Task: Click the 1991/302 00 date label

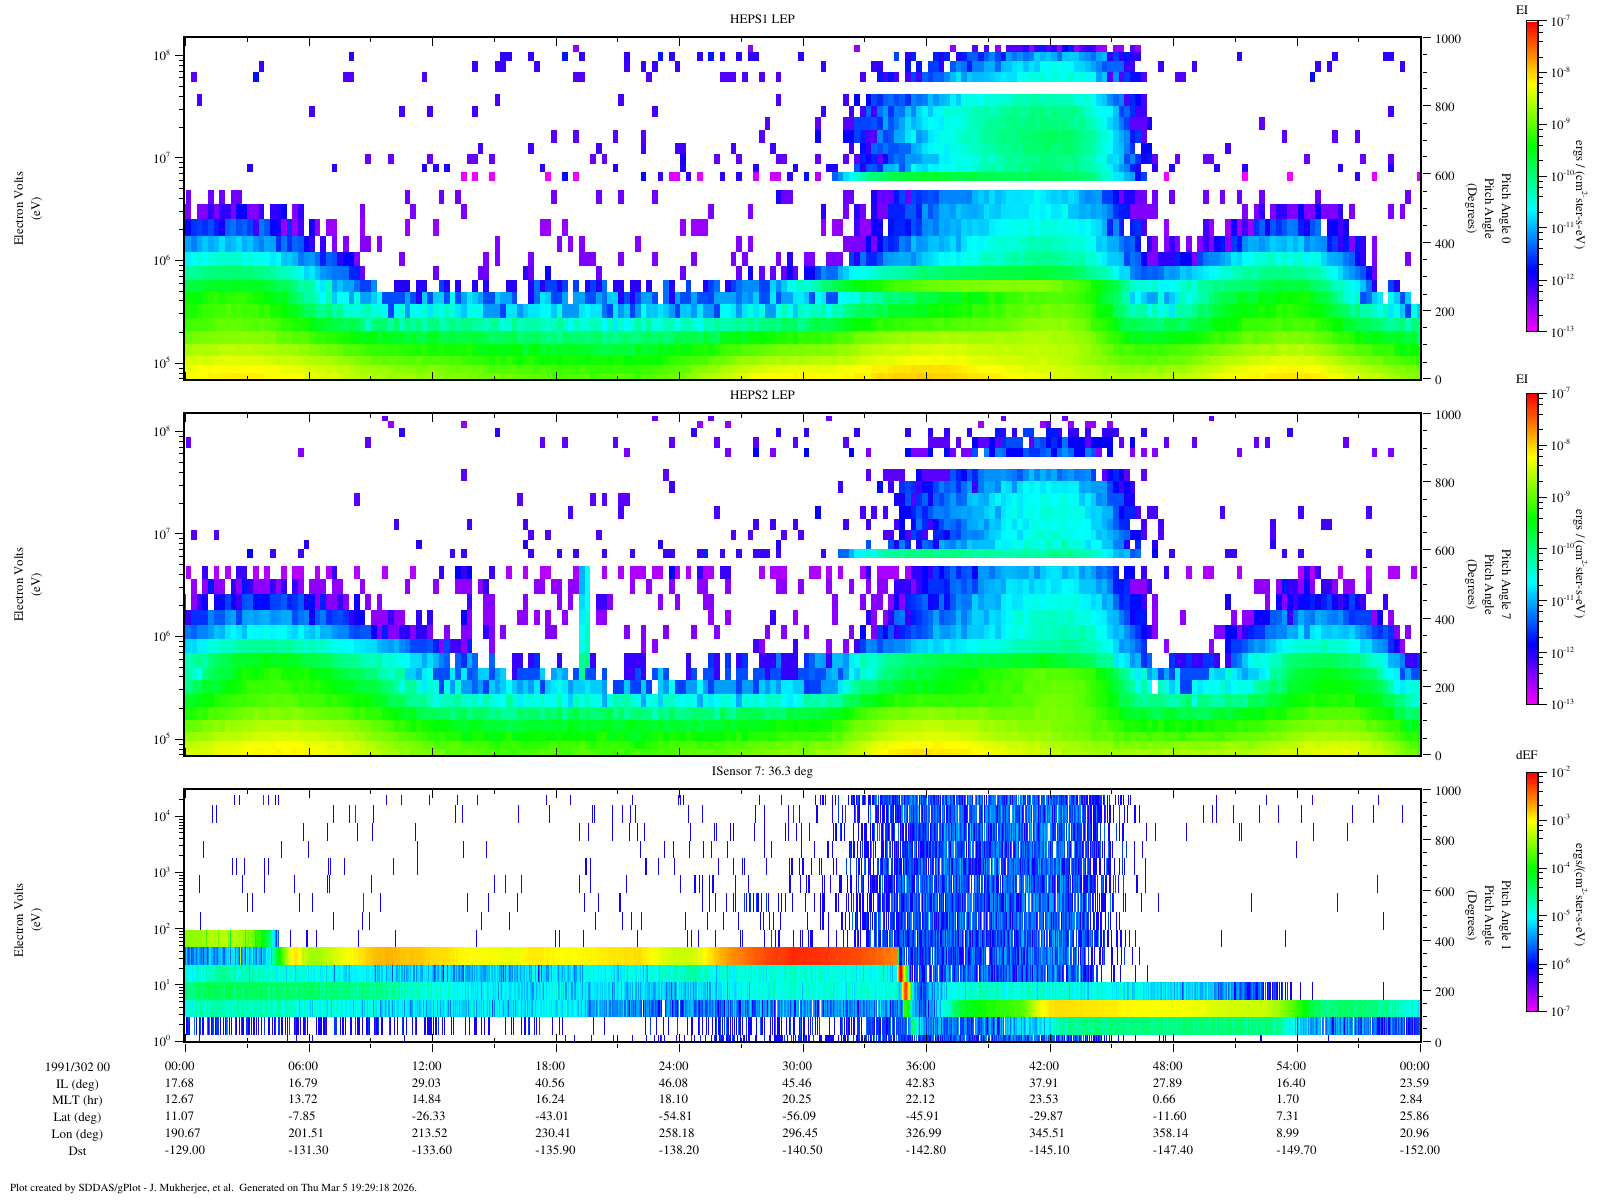Action: pos(77,1067)
